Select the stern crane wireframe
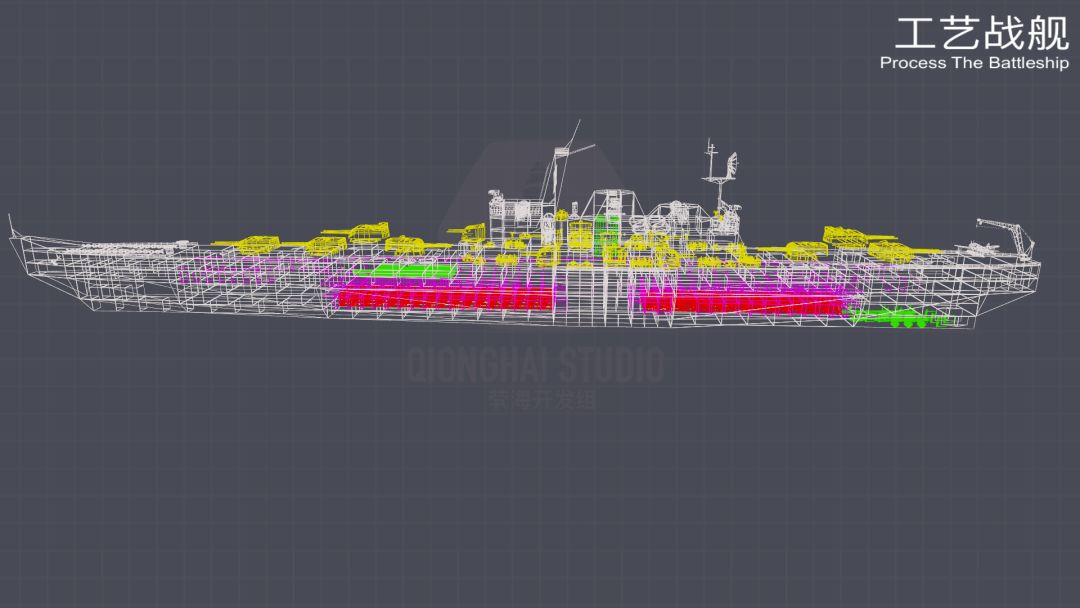 (1008, 238)
